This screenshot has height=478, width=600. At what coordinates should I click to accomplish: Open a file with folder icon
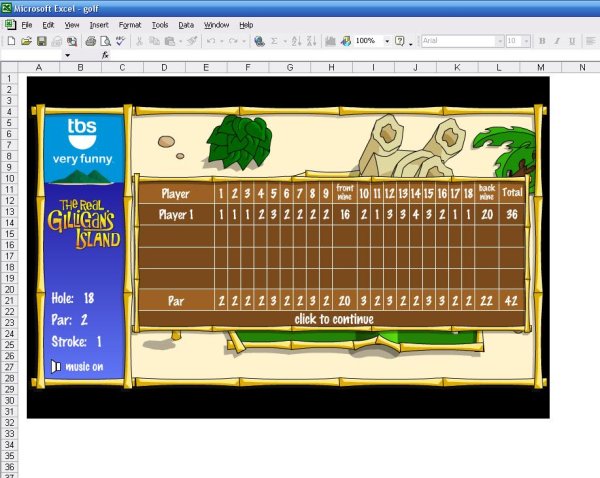point(26,41)
